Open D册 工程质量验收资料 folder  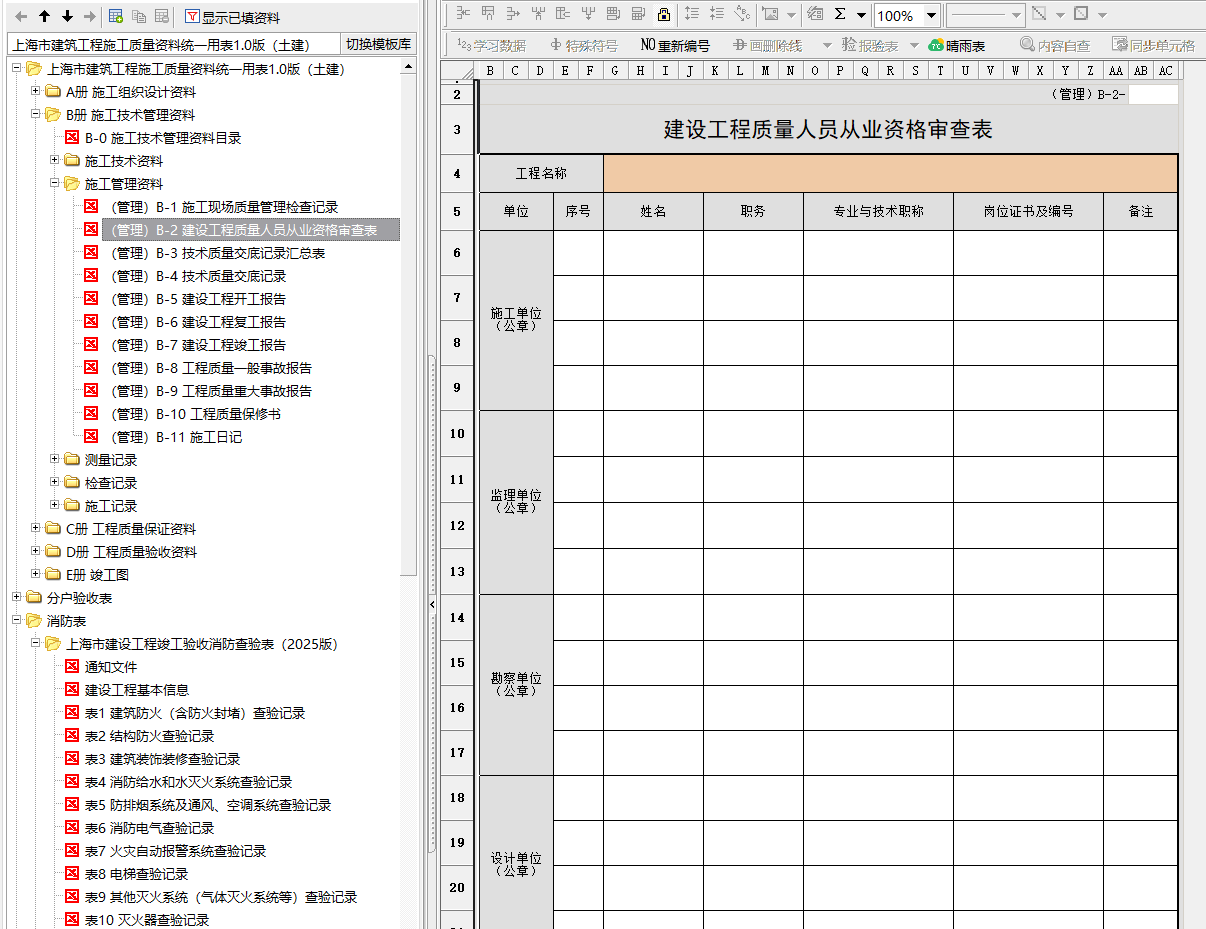click(131, 552)
